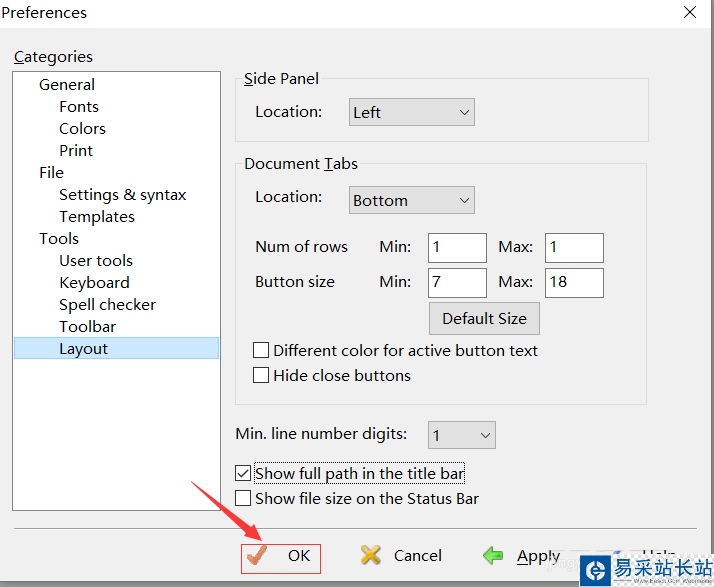This screenshot has height=587, width=714.
Task: Open Settings & syntax category
Action: [122, 195]
